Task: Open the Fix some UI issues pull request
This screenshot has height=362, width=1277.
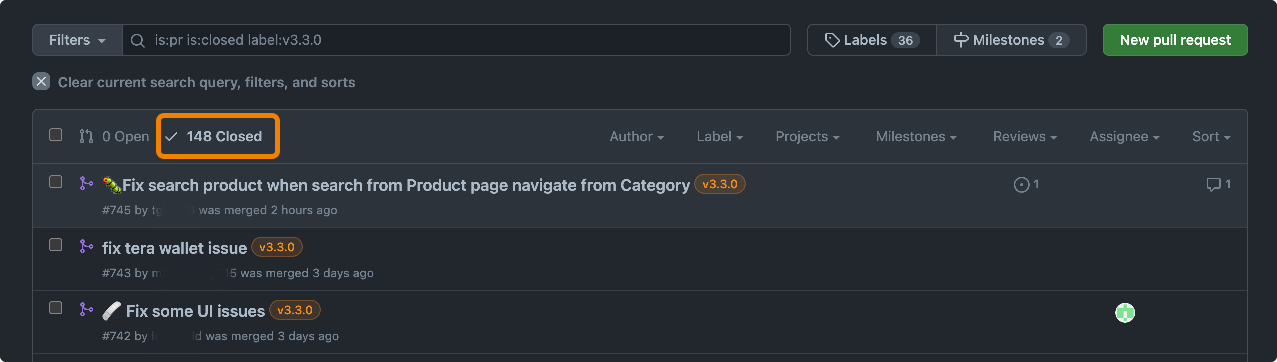Action: pyautogui.click(x=195, y=311)
